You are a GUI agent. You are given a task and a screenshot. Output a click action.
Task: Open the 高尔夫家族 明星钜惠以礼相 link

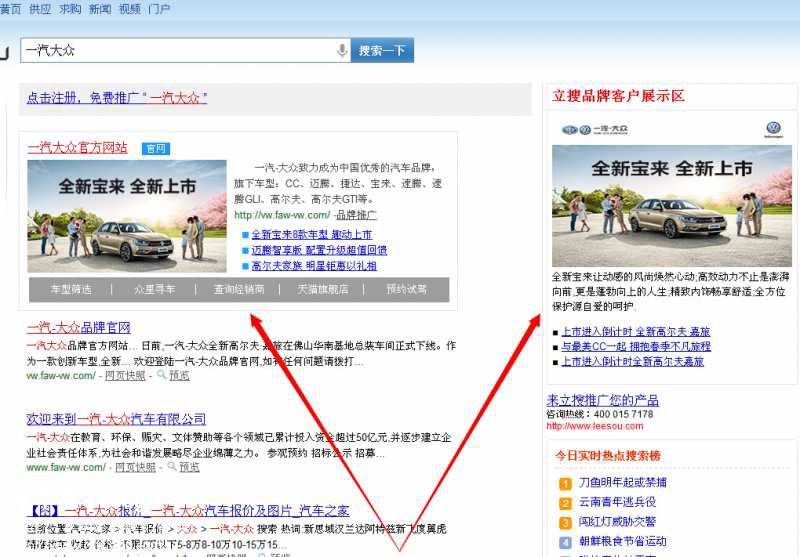(314, 266)
